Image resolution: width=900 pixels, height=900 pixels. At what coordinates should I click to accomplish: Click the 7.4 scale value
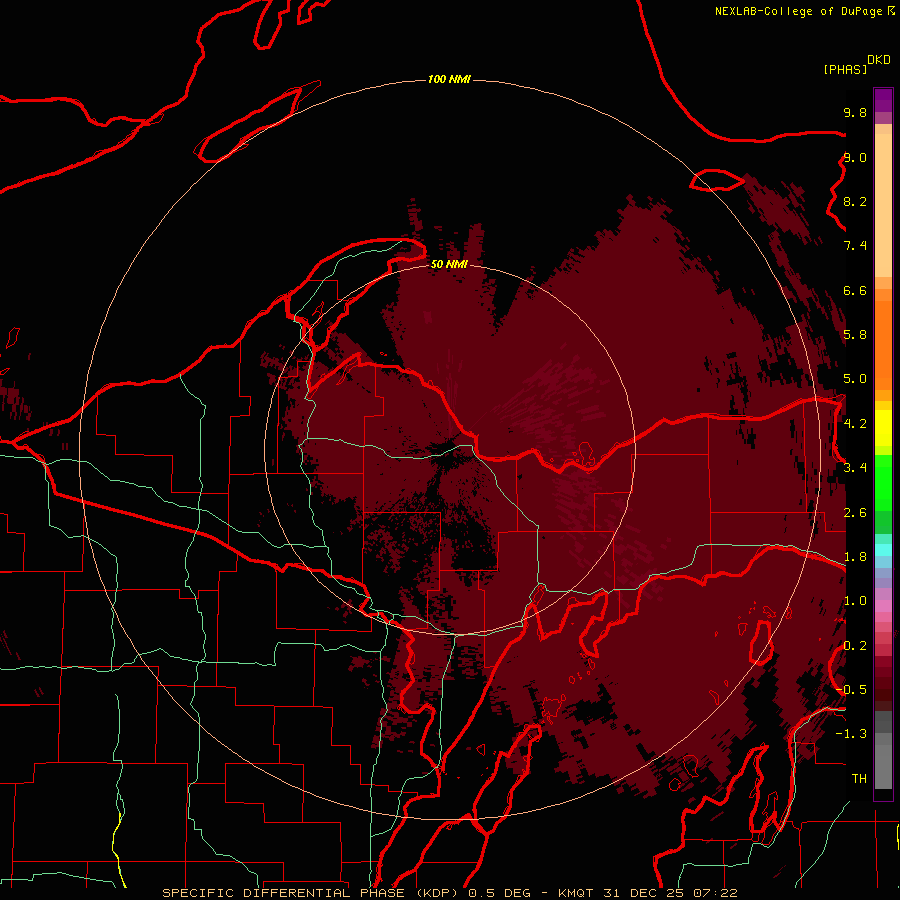tap(855, 246)
